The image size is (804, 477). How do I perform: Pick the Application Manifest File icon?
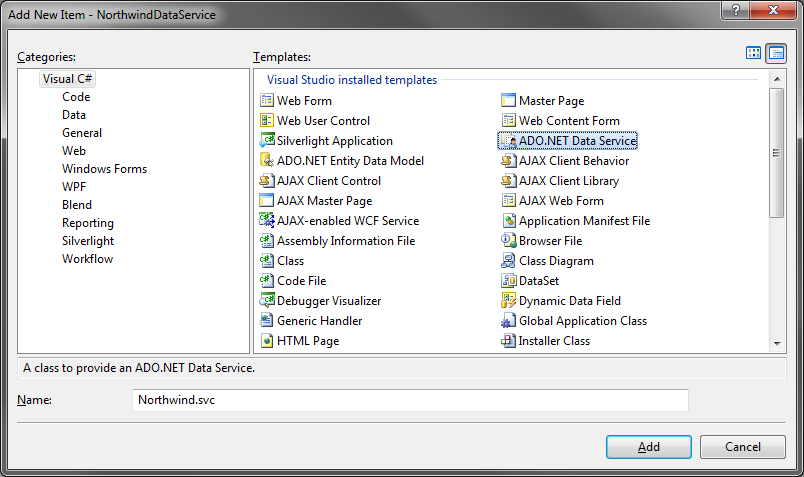tap(509, 221)
